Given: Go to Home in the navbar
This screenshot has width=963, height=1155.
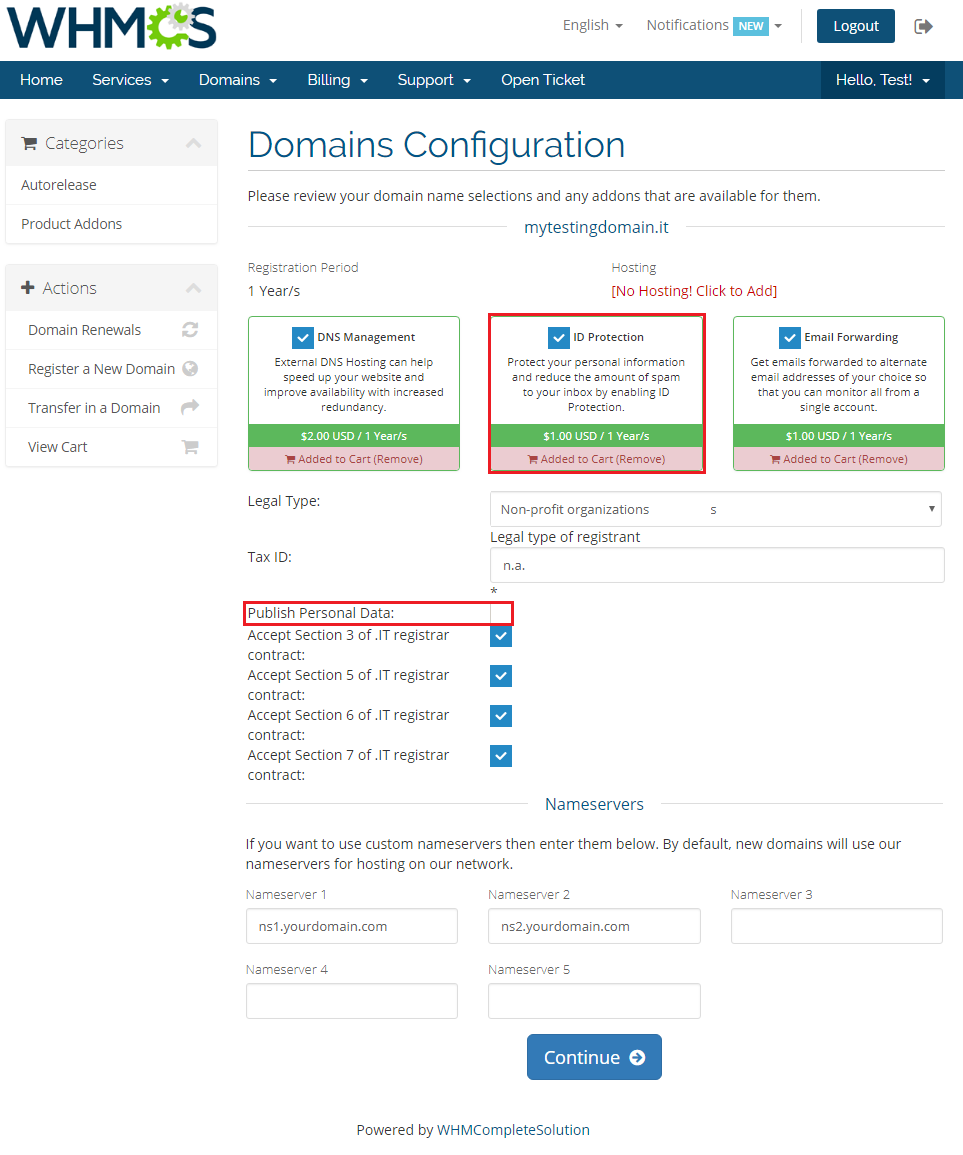Looking at the screenshot, I should [41, 80].
